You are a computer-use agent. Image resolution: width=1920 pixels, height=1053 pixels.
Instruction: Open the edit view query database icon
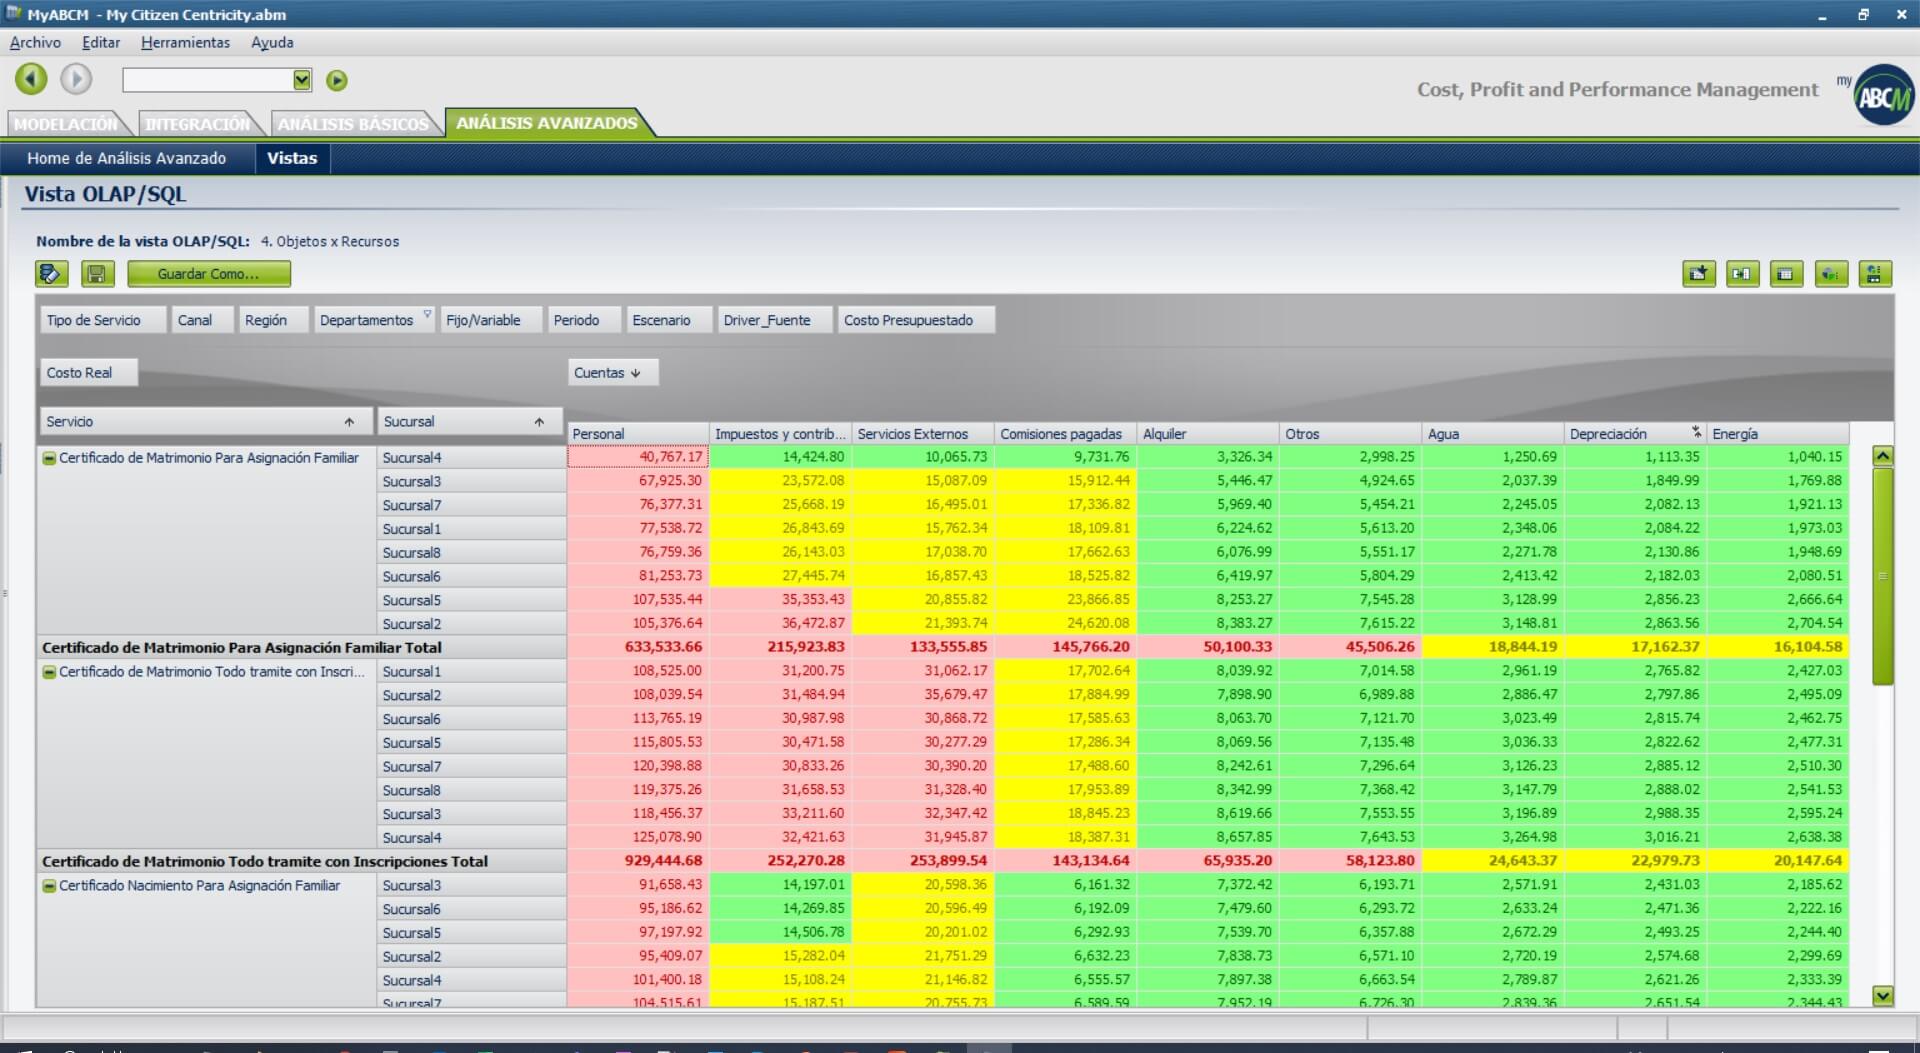(52, 273)
